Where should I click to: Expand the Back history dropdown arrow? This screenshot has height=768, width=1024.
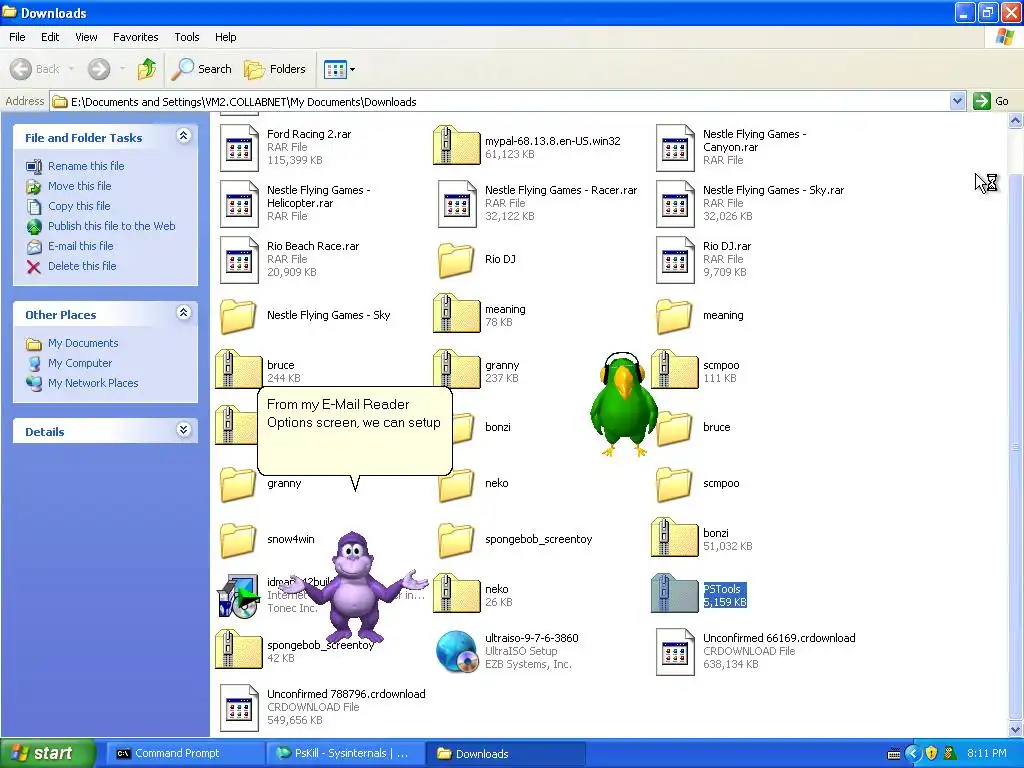(71, 69)
